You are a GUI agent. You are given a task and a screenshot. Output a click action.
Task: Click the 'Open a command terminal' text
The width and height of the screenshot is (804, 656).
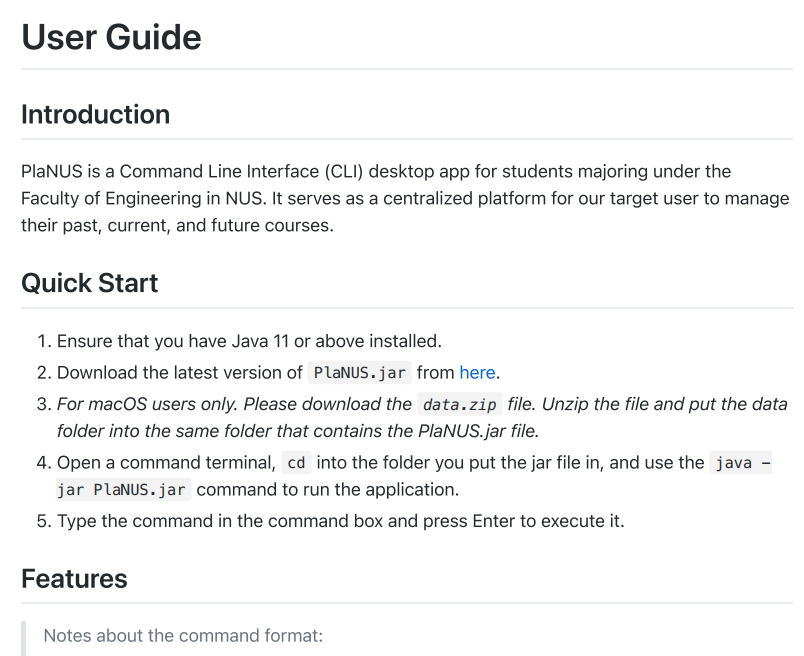point(166,463)
